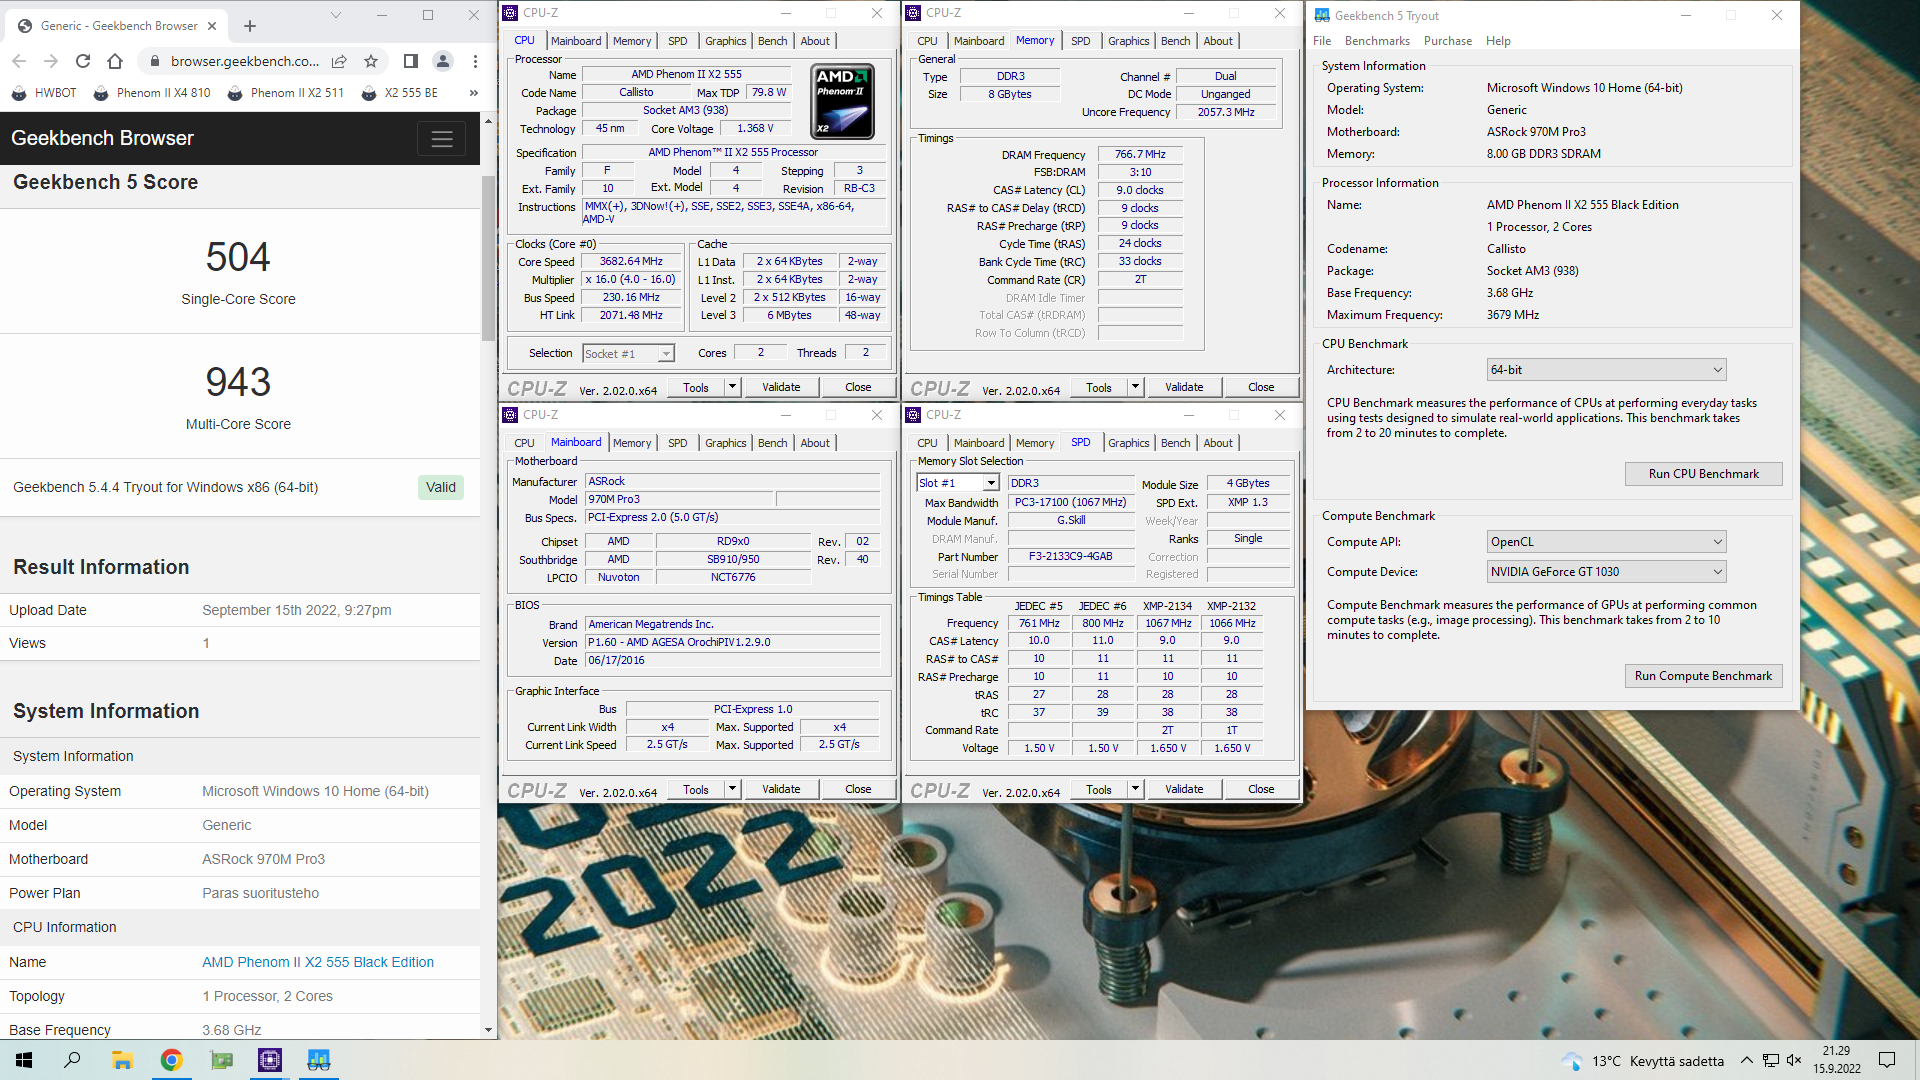Open the notification center icon

(x=1887, y=1060)
